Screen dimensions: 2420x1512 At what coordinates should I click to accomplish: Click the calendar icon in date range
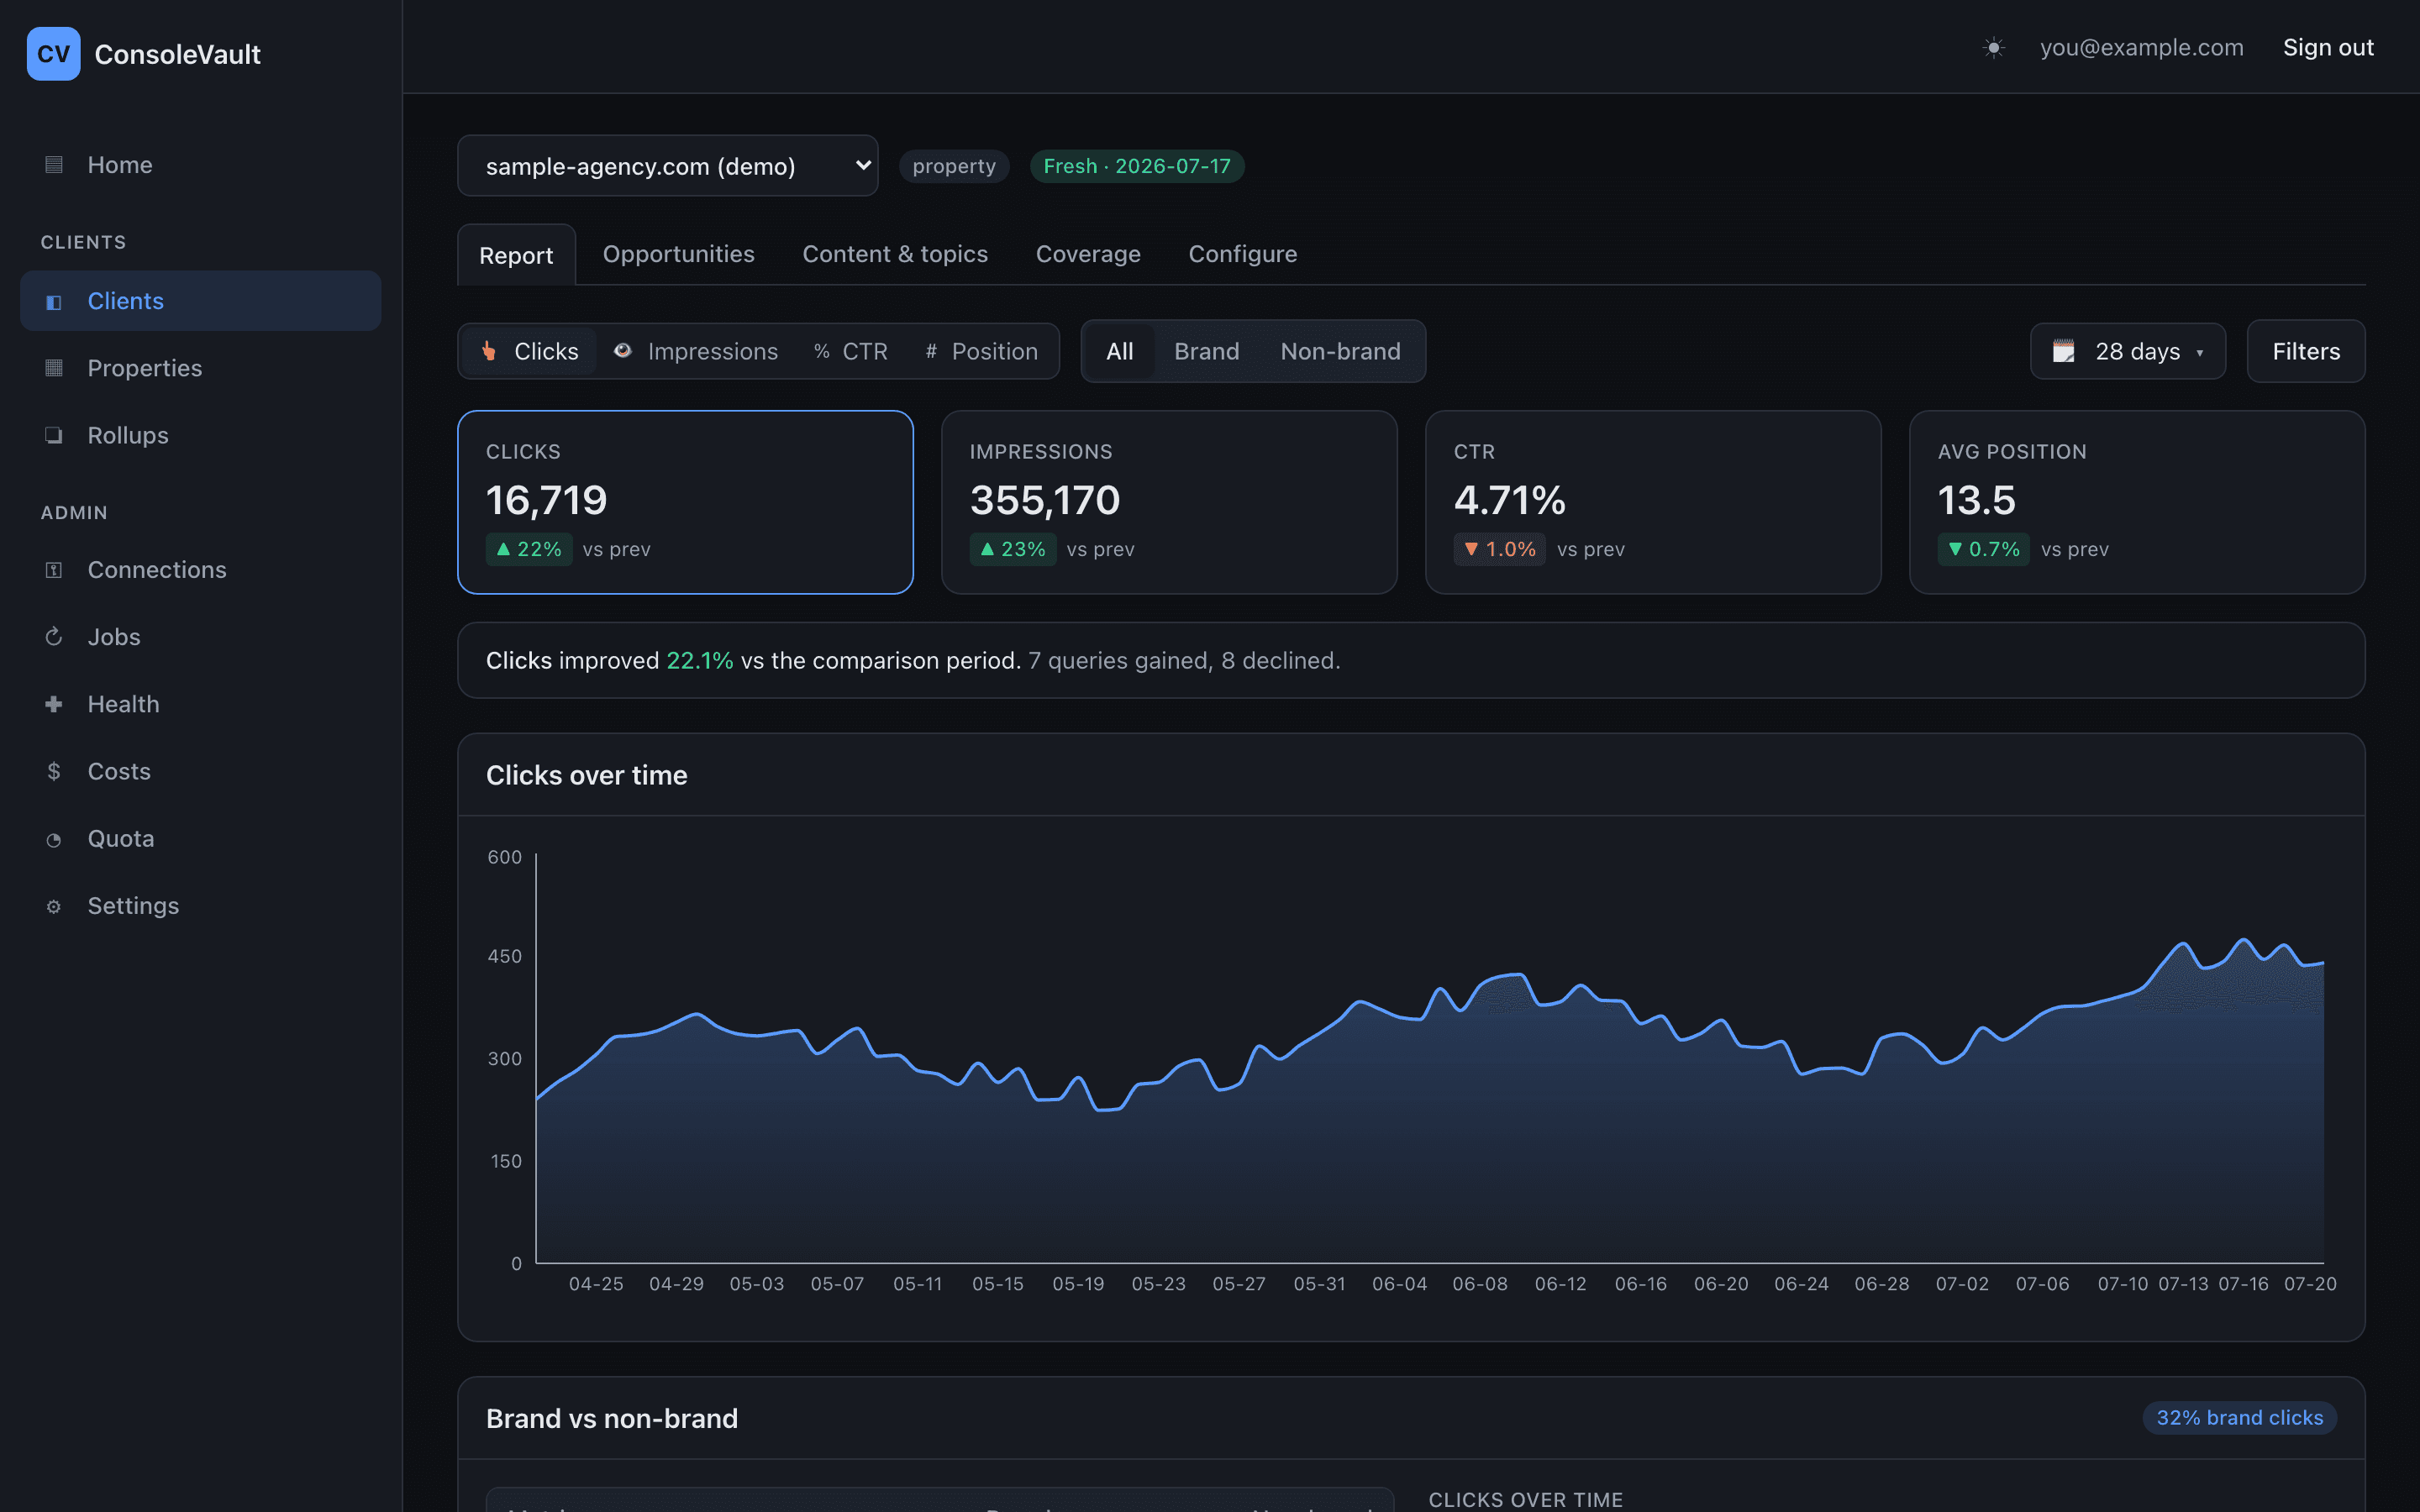(2063, 351)
